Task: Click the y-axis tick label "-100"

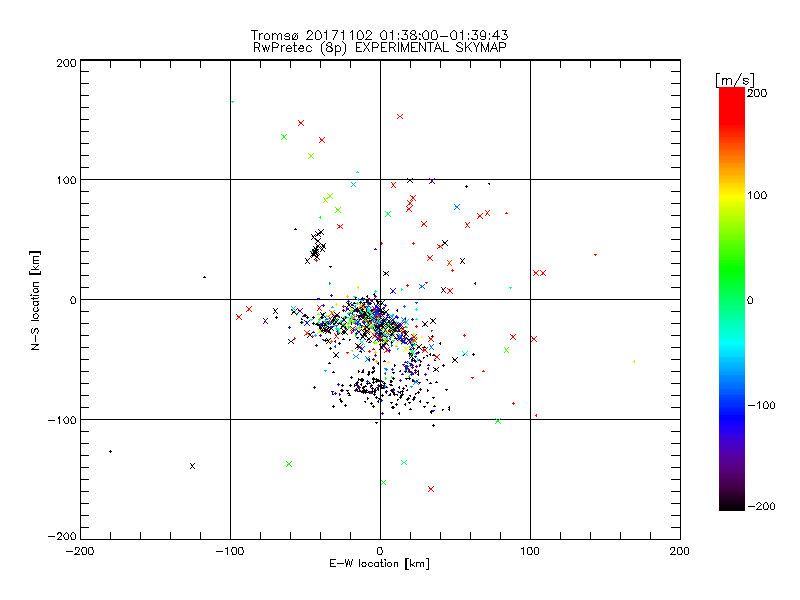Action: click(x=62, y=420)
